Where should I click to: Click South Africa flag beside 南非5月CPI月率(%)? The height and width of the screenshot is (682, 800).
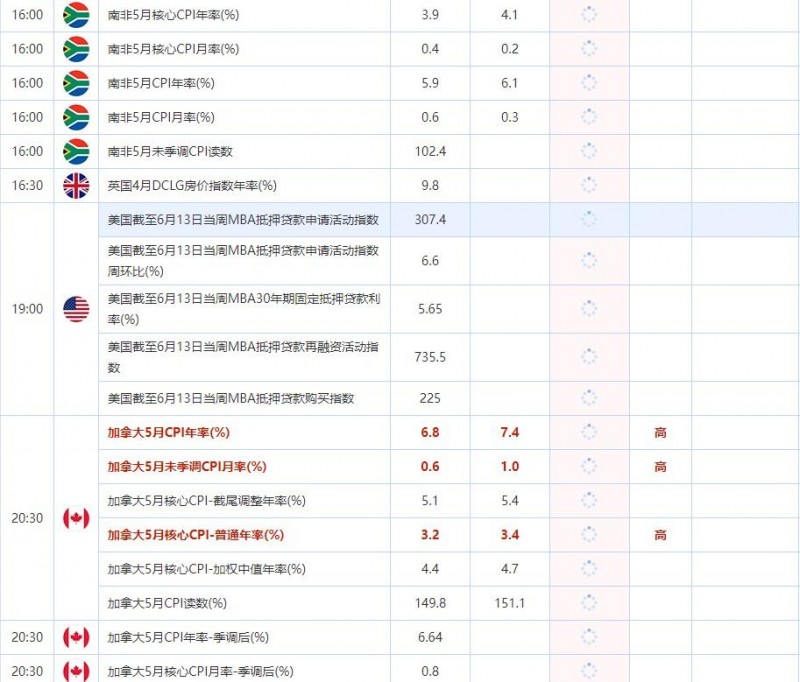pyautogui.click(x=76, y=117)
